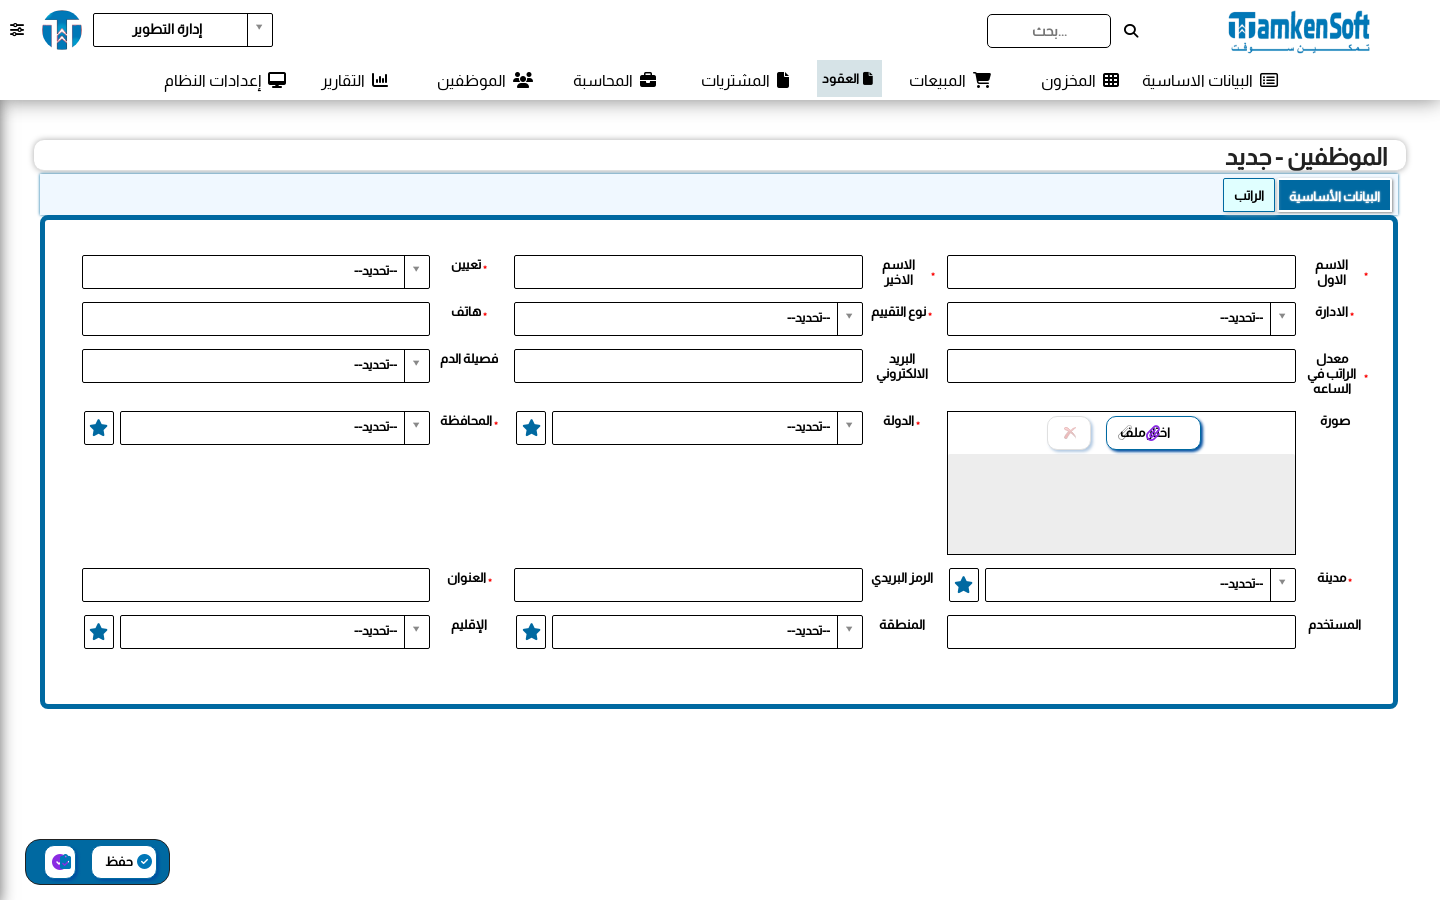Image resolution: width=1440 pixels, height=900 pixels.
Task: Click the المستخدم user field
Action: (x=1121, y=632)
